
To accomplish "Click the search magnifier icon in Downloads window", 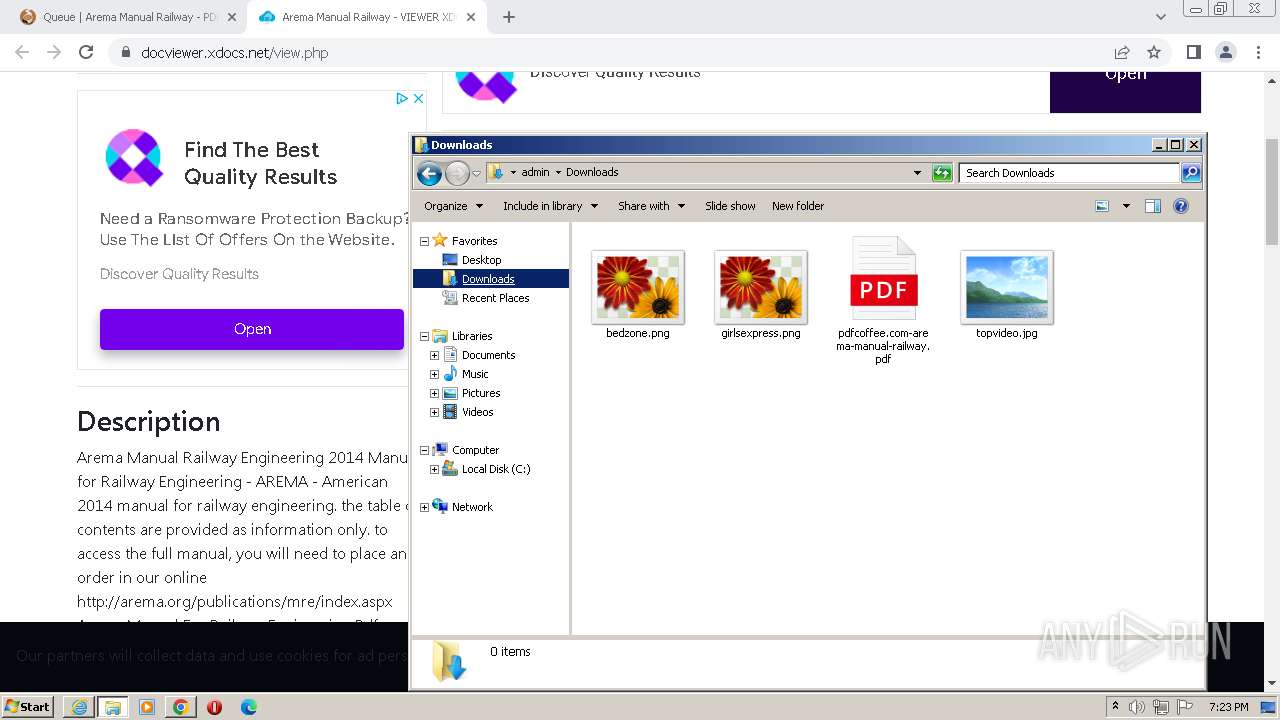I will pyautogui.click(x=1191, y=173).
